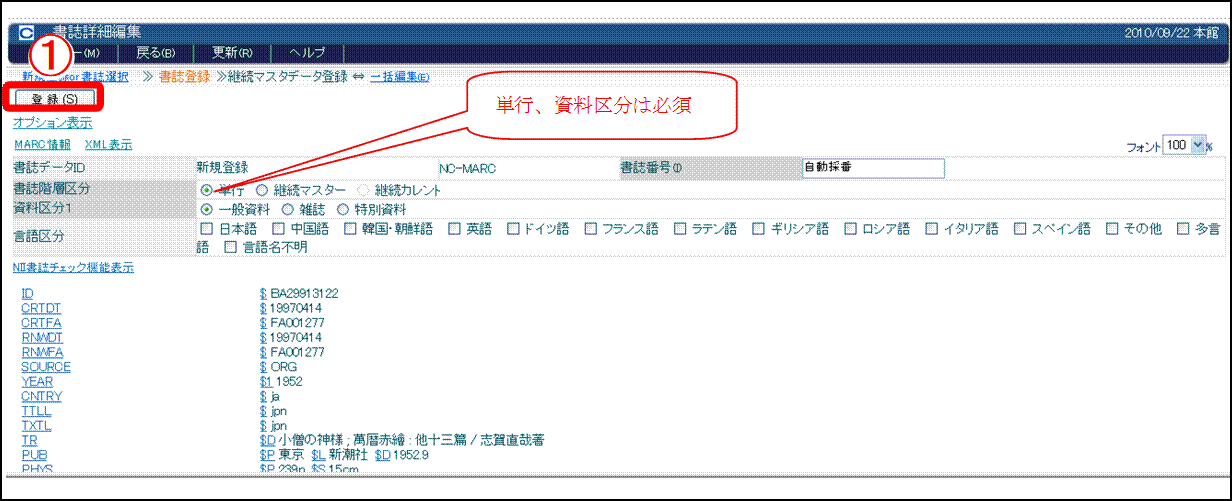Click the 書誌番号 input field
This screenshot has height=501, width=1232.
(872, 168)
